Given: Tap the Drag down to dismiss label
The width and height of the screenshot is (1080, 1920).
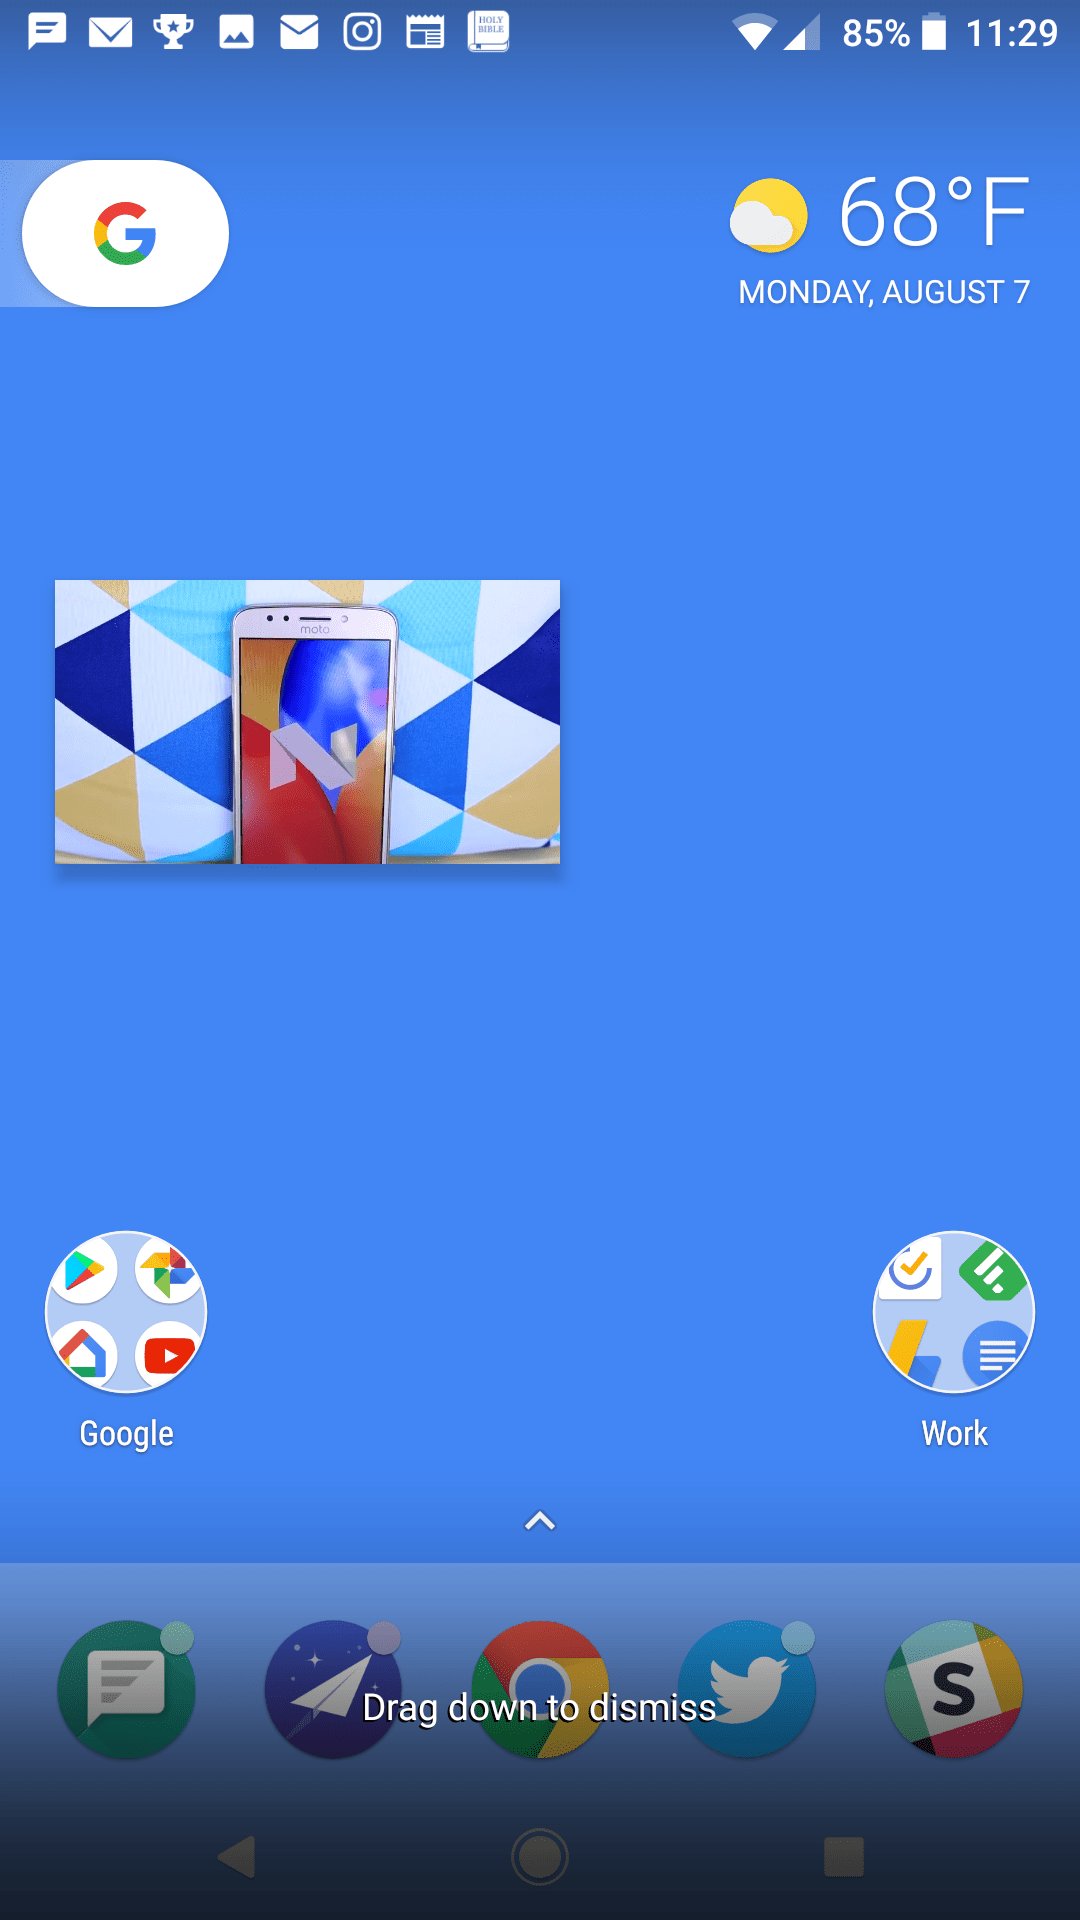Looking at the screenshot, I should pos(539,1707).
